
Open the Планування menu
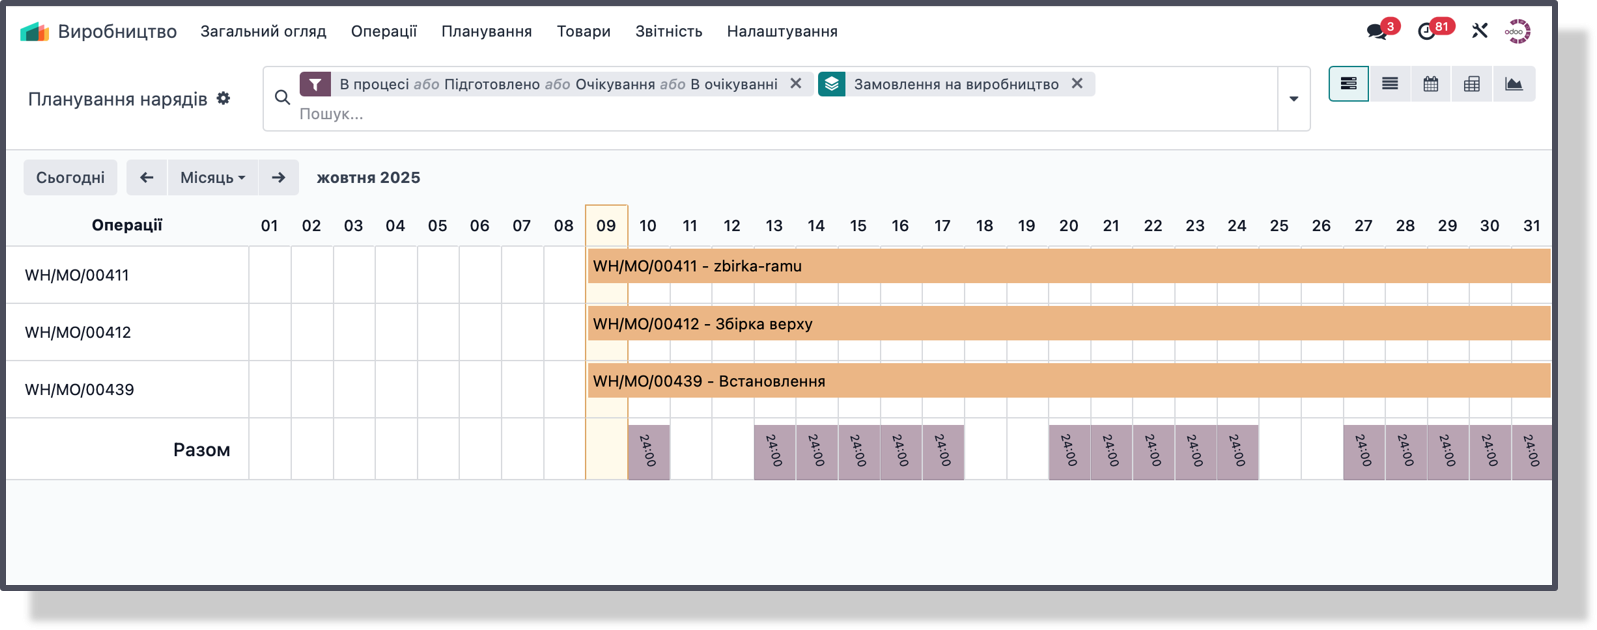click(x=486, y=31)
